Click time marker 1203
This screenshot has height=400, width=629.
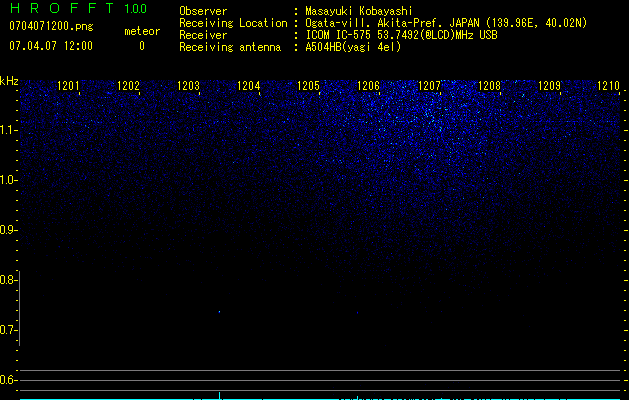click(189, 86)
